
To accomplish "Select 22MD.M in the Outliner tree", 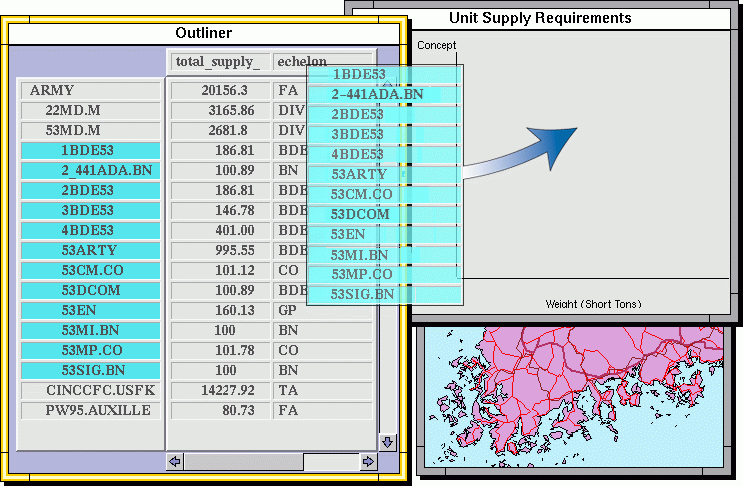I will [90, 111].
